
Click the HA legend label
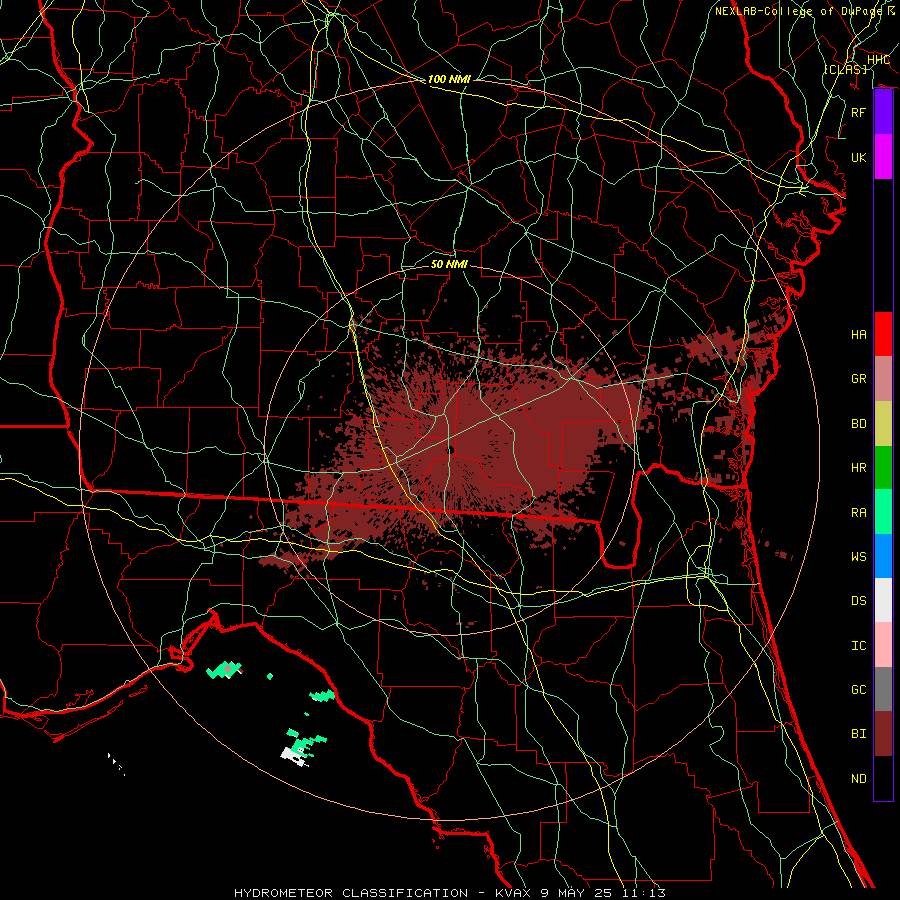tap(858, 334)
